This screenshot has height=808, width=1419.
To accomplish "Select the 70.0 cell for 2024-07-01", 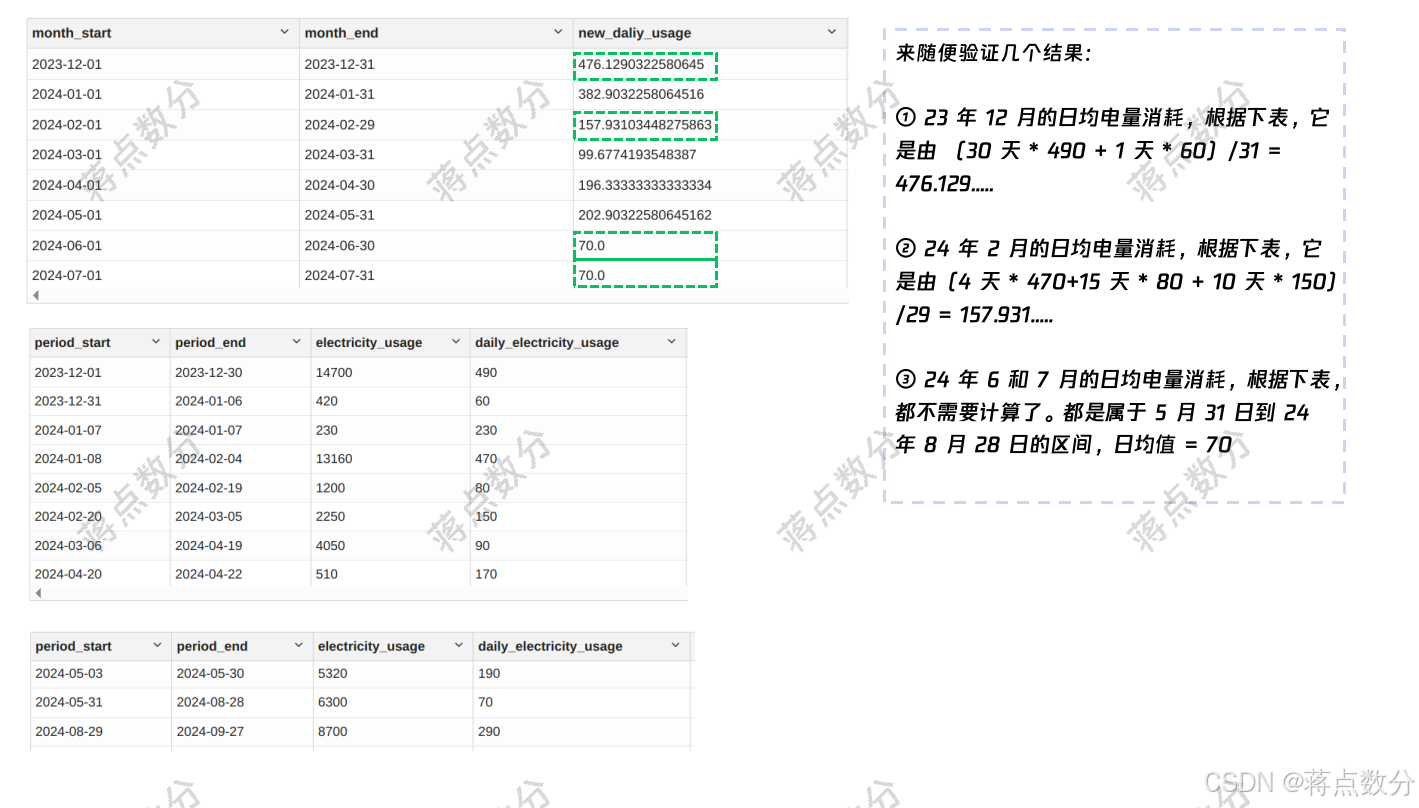I will coord(710,275).
